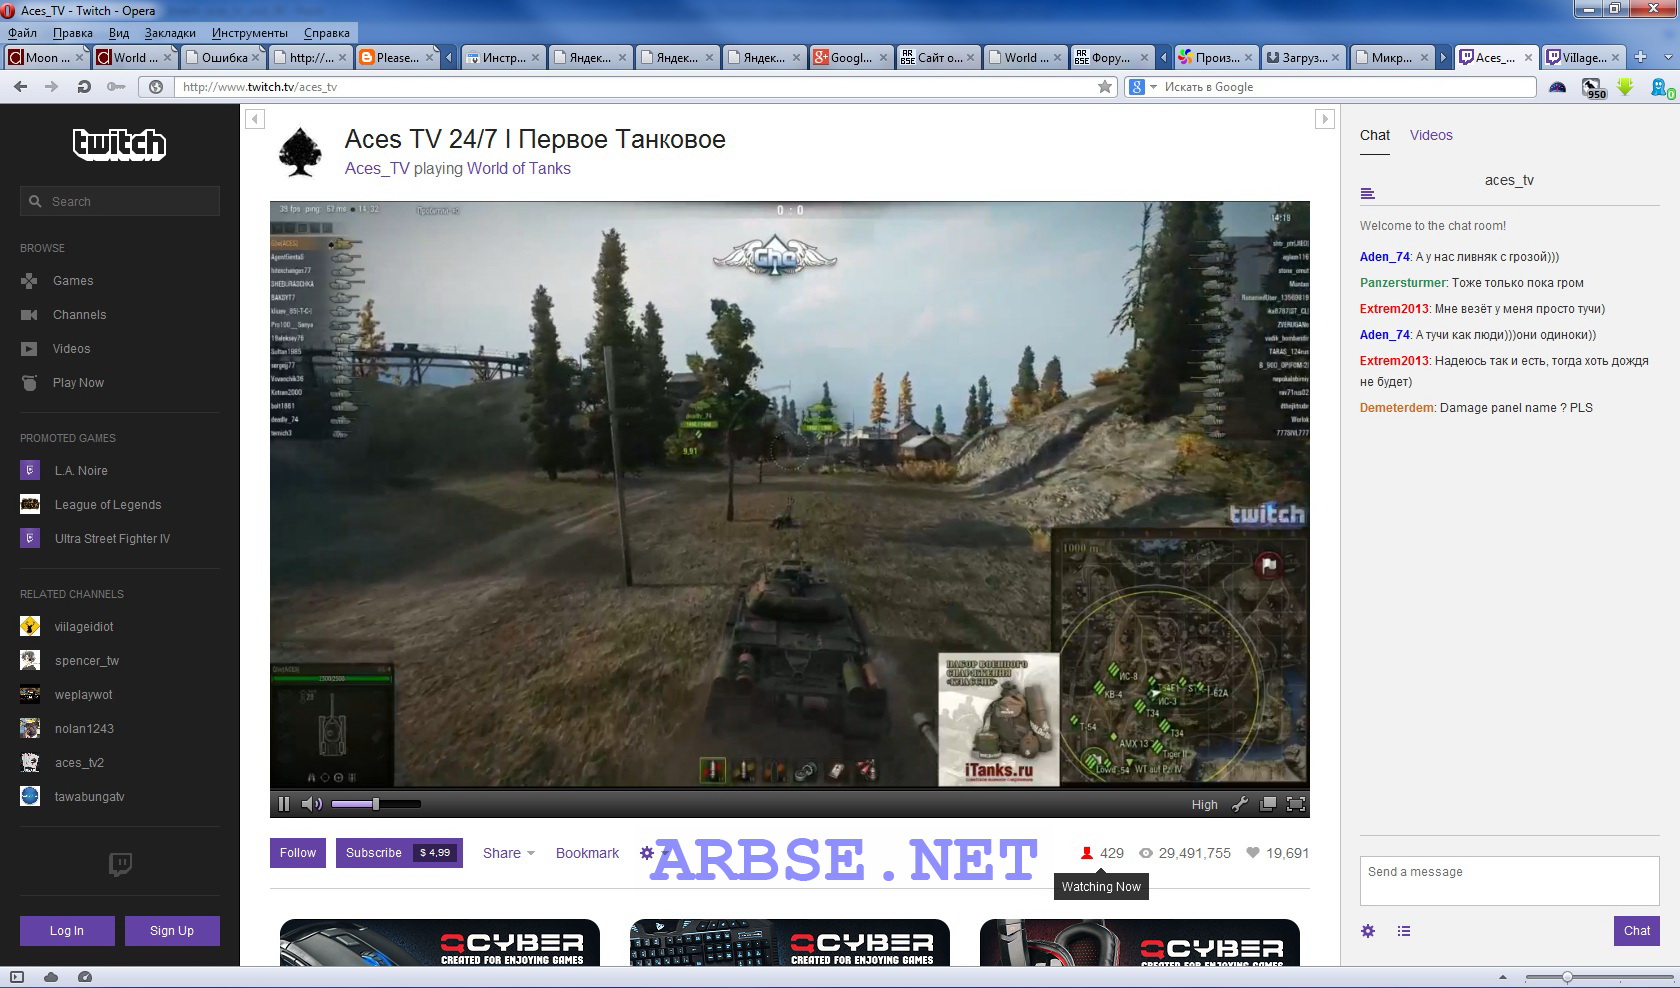Bookmark this channel

pyautogui.click(x=587, y=853)
